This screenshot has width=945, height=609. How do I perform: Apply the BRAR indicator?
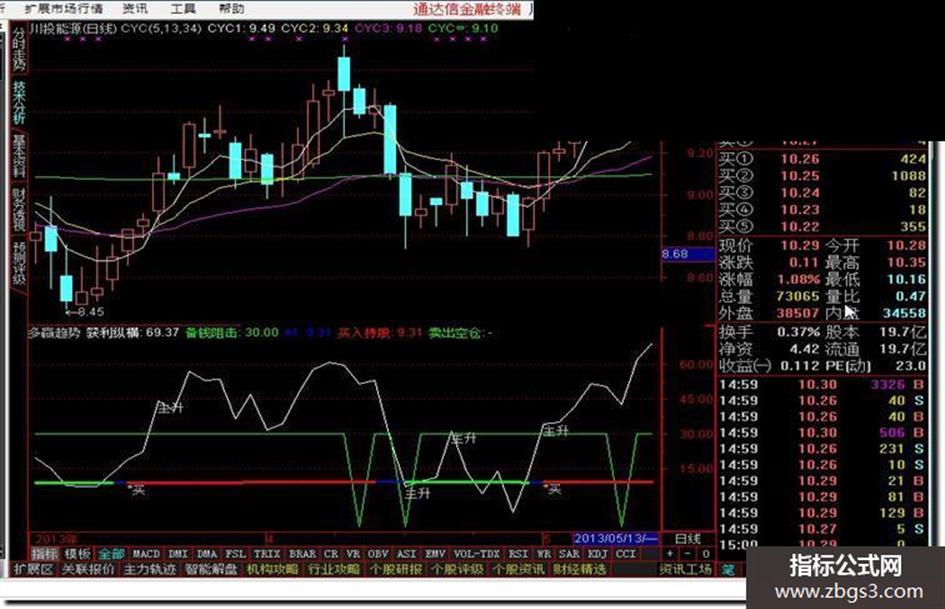pos(302,554)
